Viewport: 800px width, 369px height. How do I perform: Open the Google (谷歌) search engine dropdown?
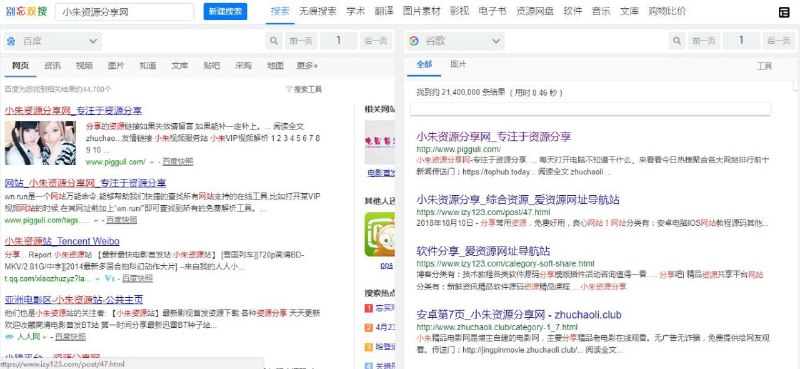pos(456,41)
